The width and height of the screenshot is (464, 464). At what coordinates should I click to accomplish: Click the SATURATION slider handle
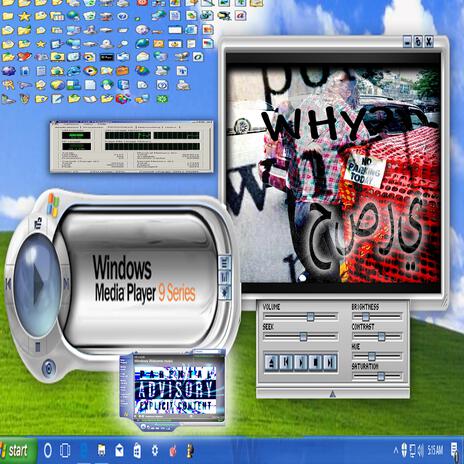click(x=381, y=377)
